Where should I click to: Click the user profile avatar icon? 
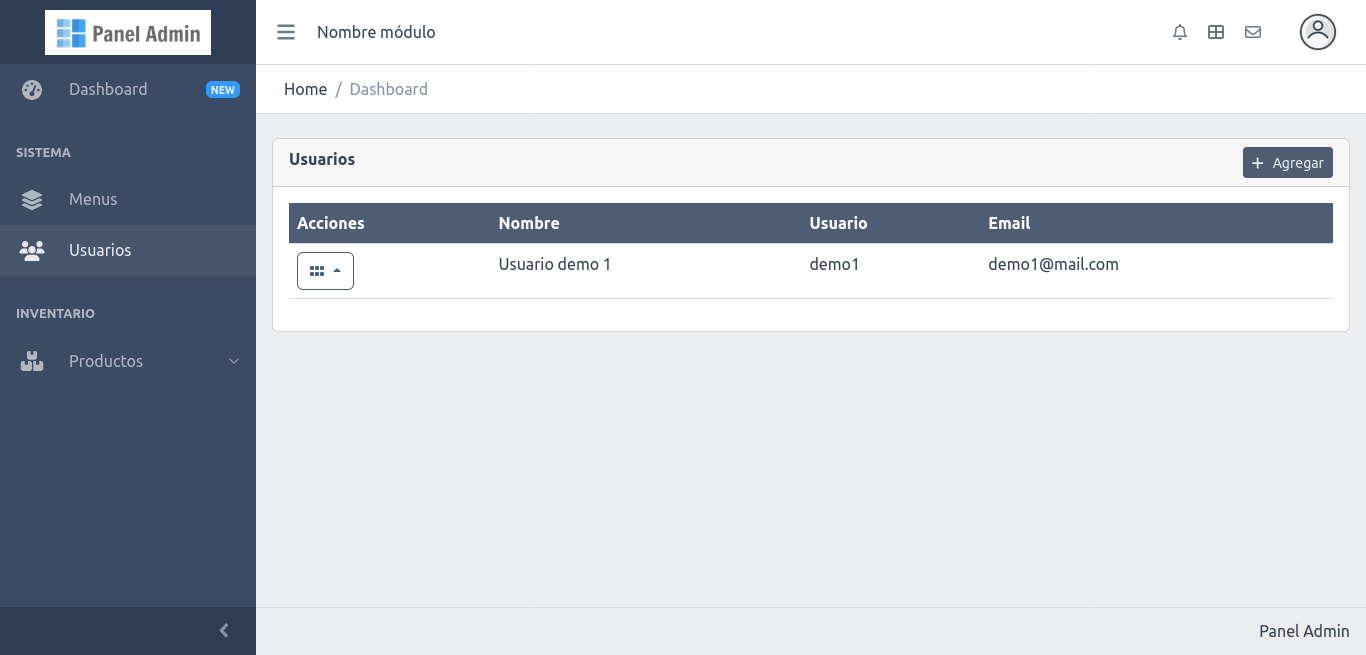[1317, 31]
